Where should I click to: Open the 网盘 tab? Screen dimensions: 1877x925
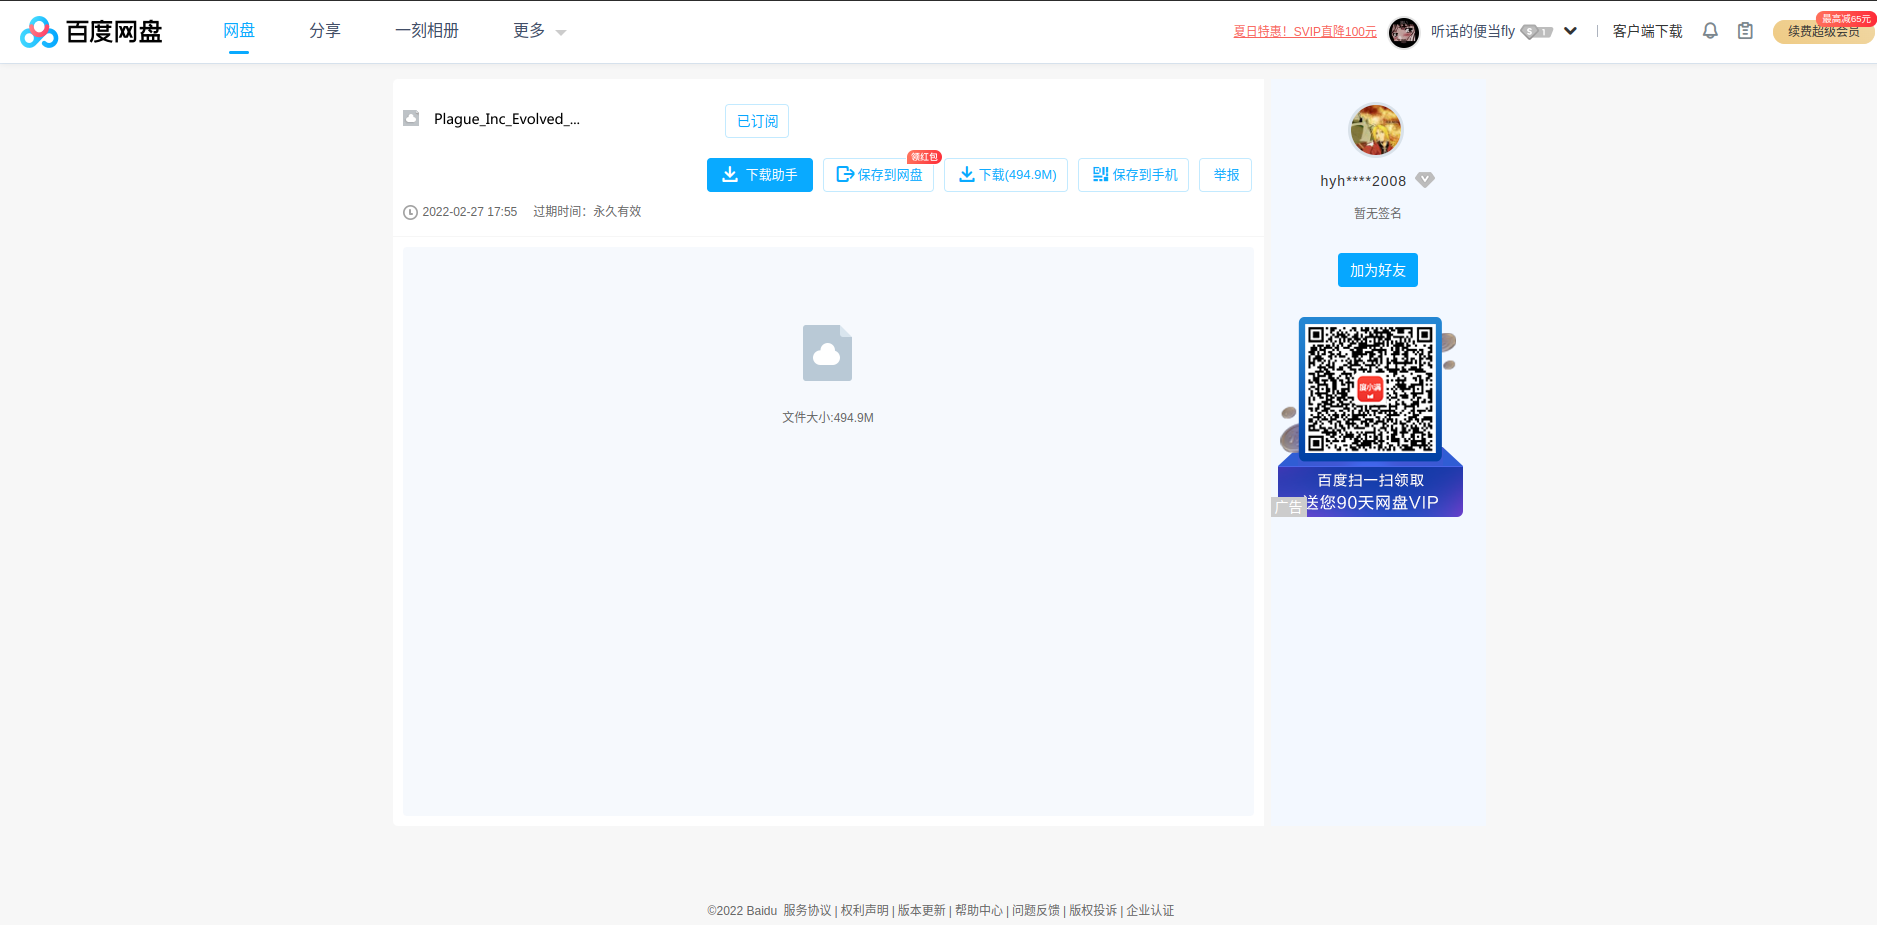tap(239, 31)
